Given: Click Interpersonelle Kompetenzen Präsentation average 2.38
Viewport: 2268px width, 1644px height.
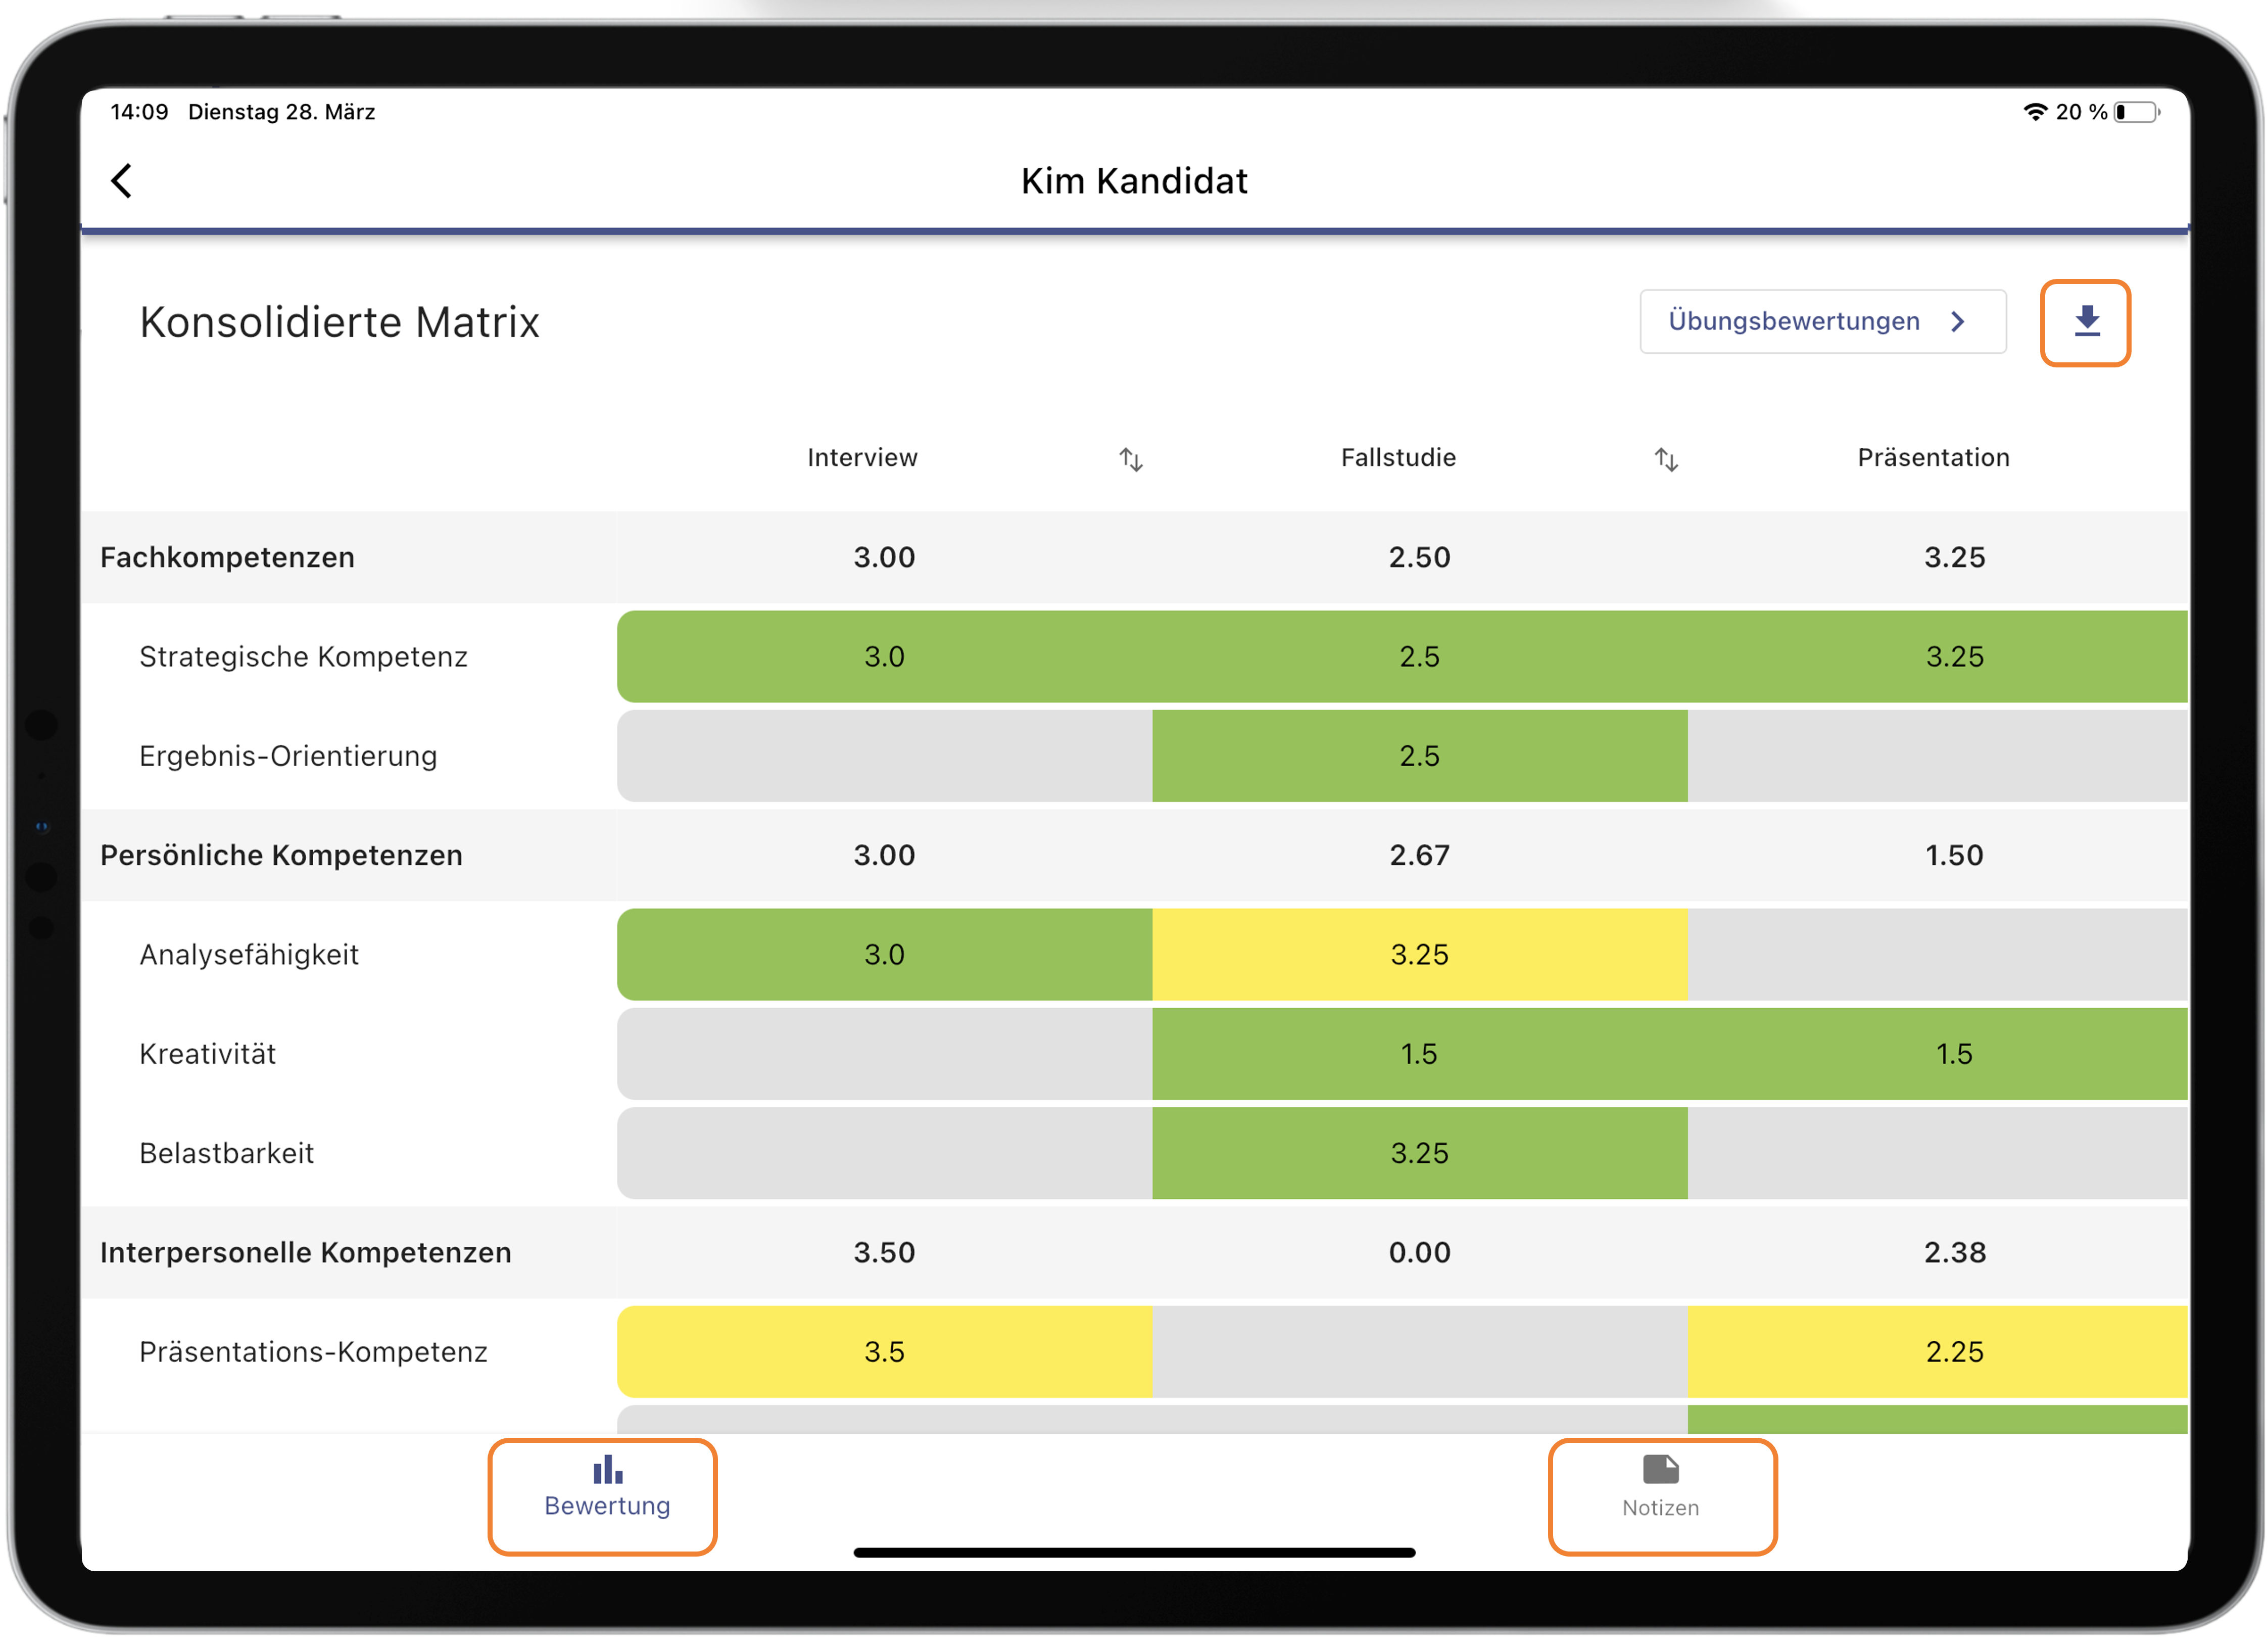Looking at the screenshot, I should (x=1954, y=1252).
